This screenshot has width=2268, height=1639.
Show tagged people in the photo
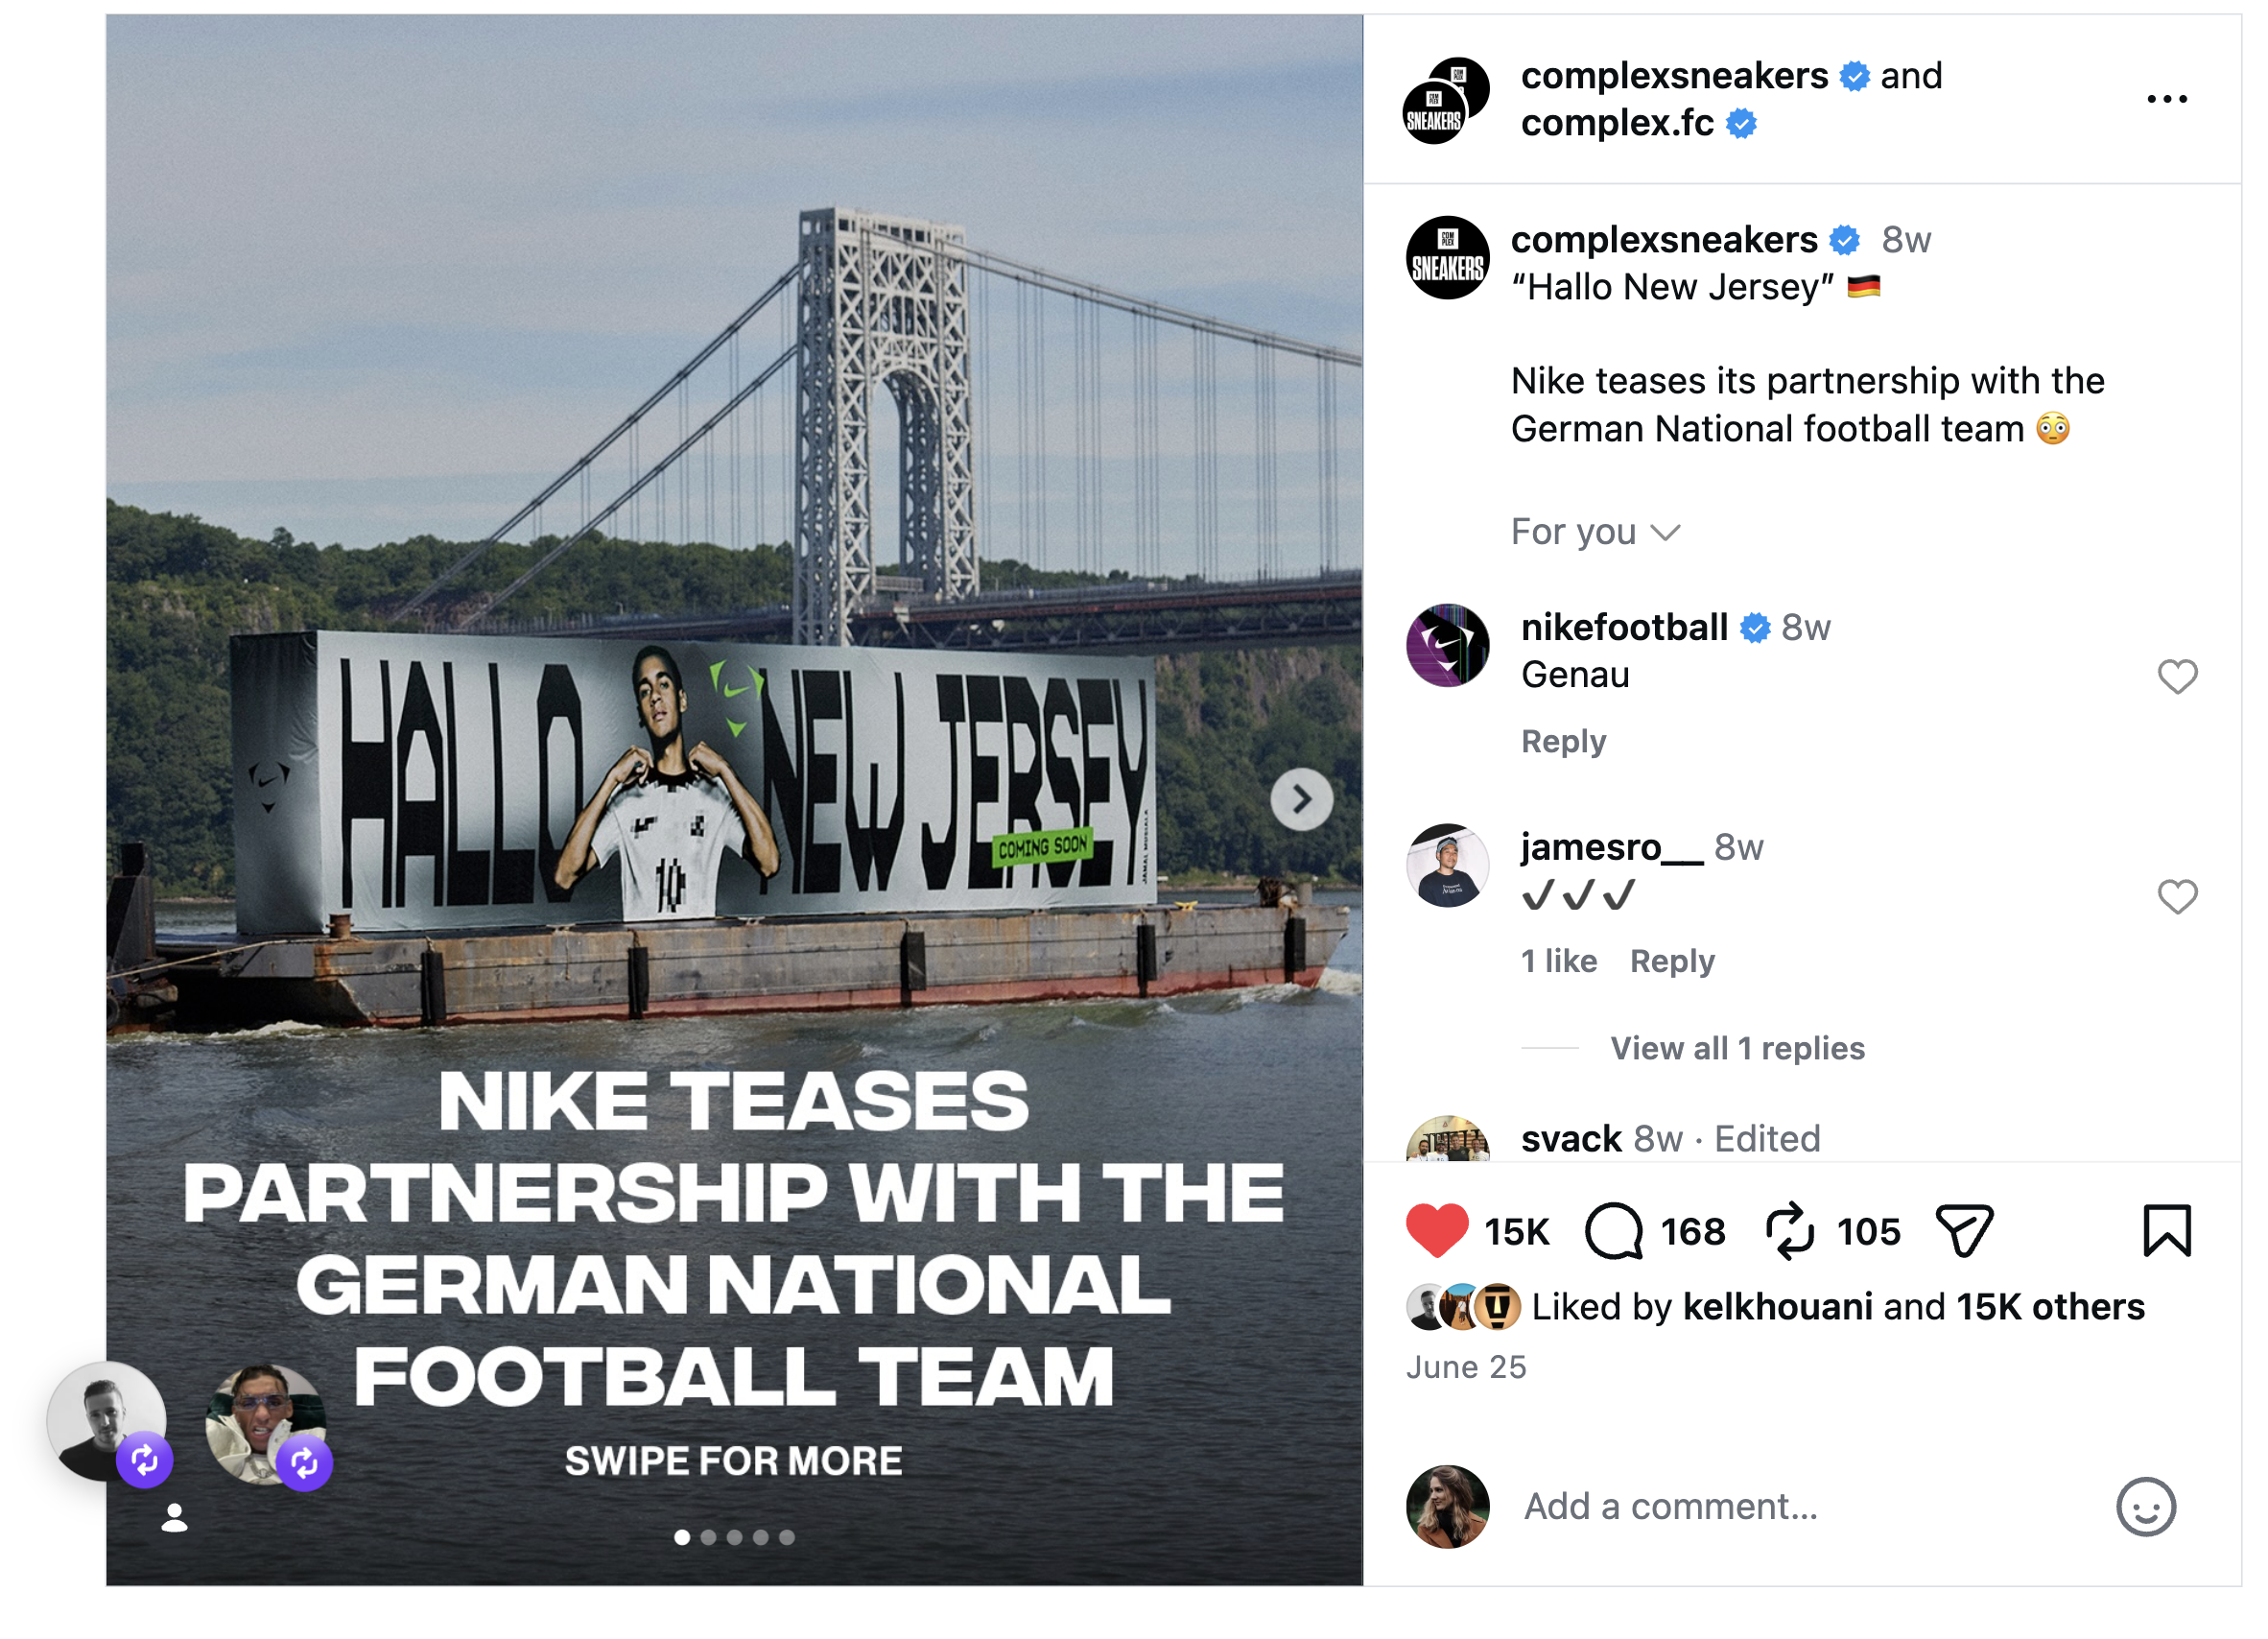click(175, 1518)
